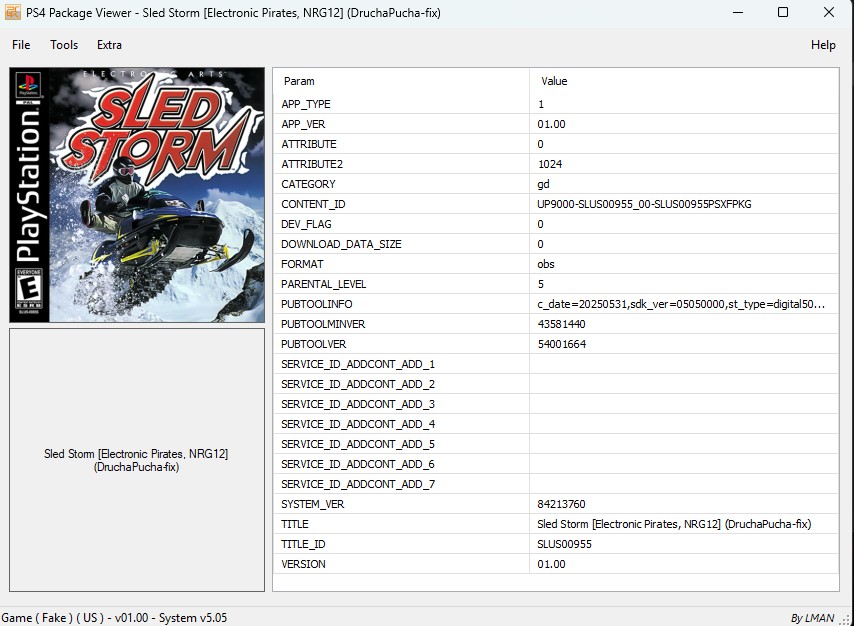Select the DEV_FLAG parameter cell
Image resolution: width=854 pixels, height=626 pixels.
(401, 224)
